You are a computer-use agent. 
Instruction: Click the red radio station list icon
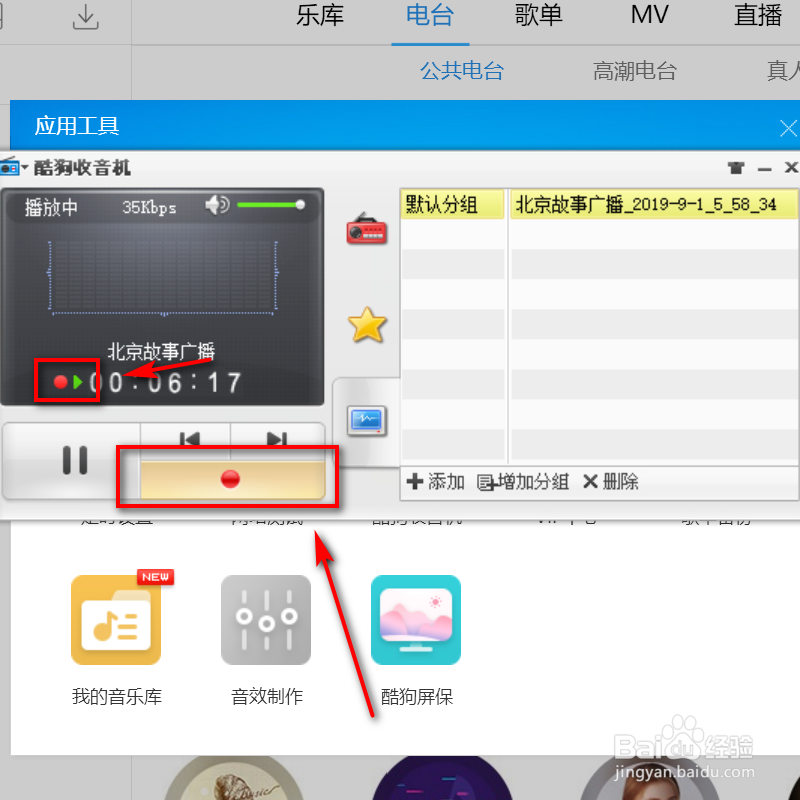[x=366, y=229]
